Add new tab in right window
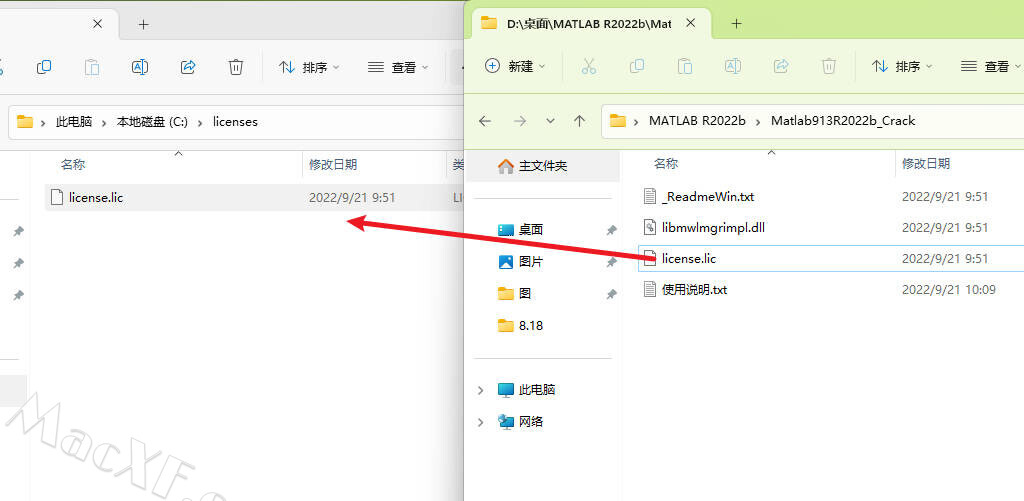The width and height of the screenshot is (1024, 501). [x=737, y=24]
